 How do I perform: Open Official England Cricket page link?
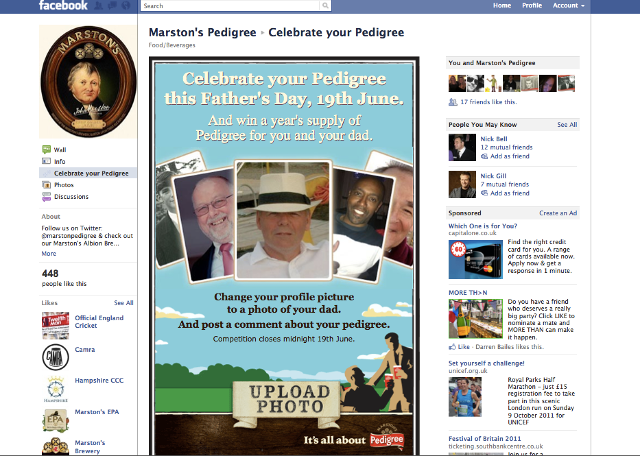pos(99,322)
